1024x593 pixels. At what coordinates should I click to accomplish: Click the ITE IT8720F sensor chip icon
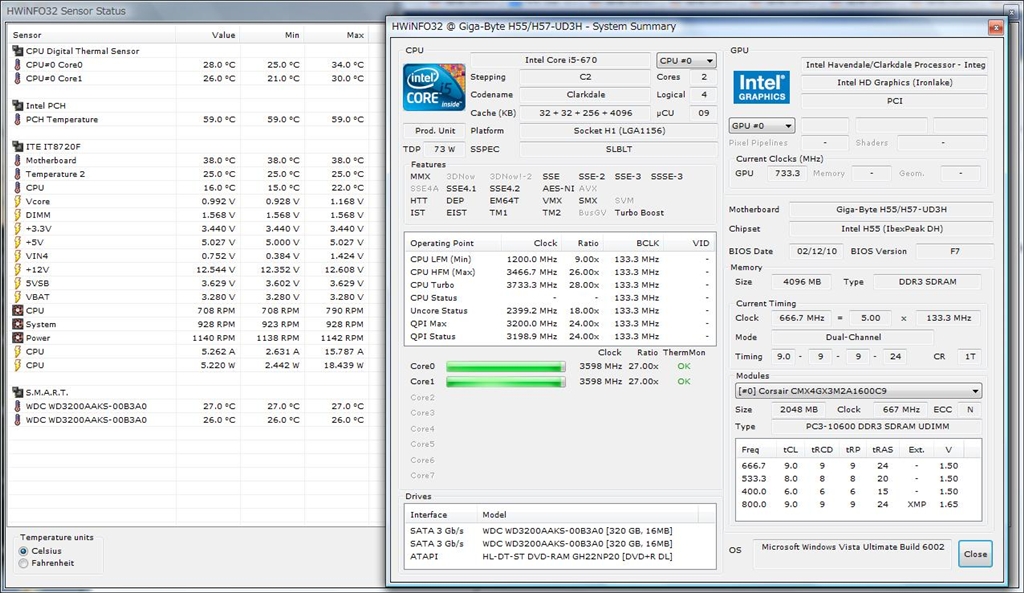coord(17,147)
